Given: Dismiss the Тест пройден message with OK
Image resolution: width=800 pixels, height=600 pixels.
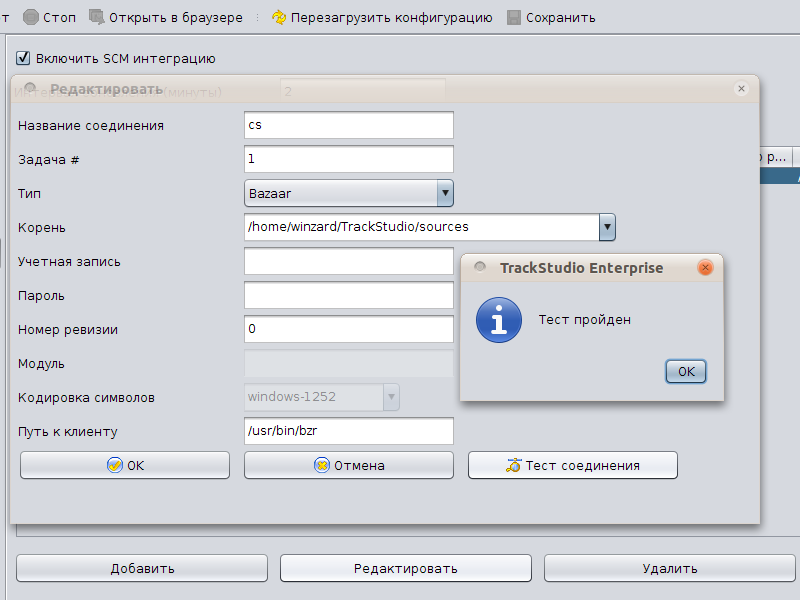Looking at the screenshot, I should 686,371.
